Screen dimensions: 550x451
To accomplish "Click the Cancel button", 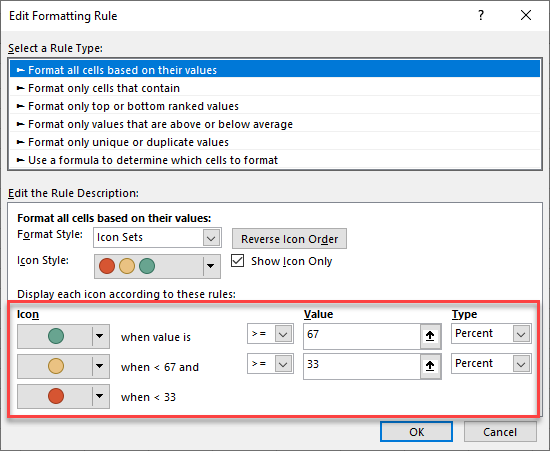I will point(500,432).
